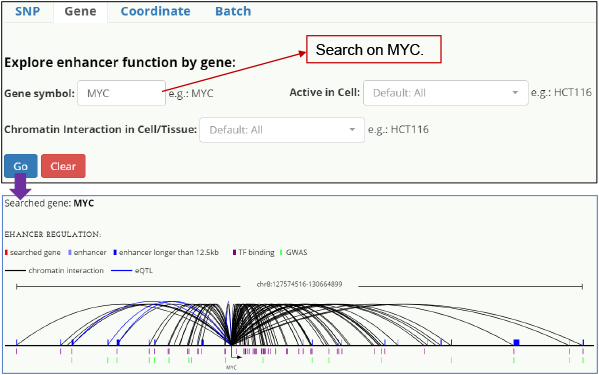Switch to the SNP tab

(x=28, y=11)
